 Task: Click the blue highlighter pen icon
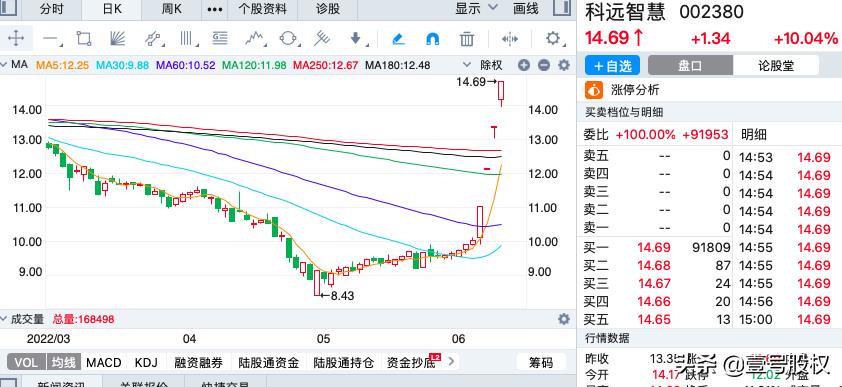398,39
